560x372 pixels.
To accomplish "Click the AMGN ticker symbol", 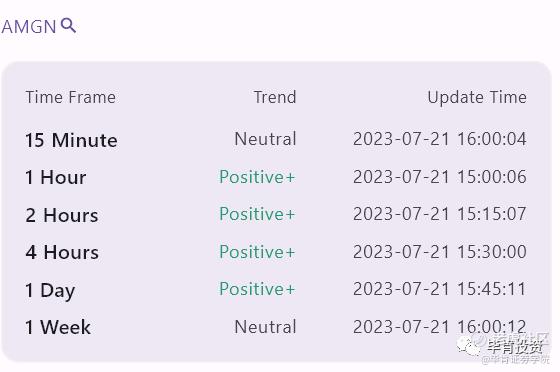I will (29, 27).
